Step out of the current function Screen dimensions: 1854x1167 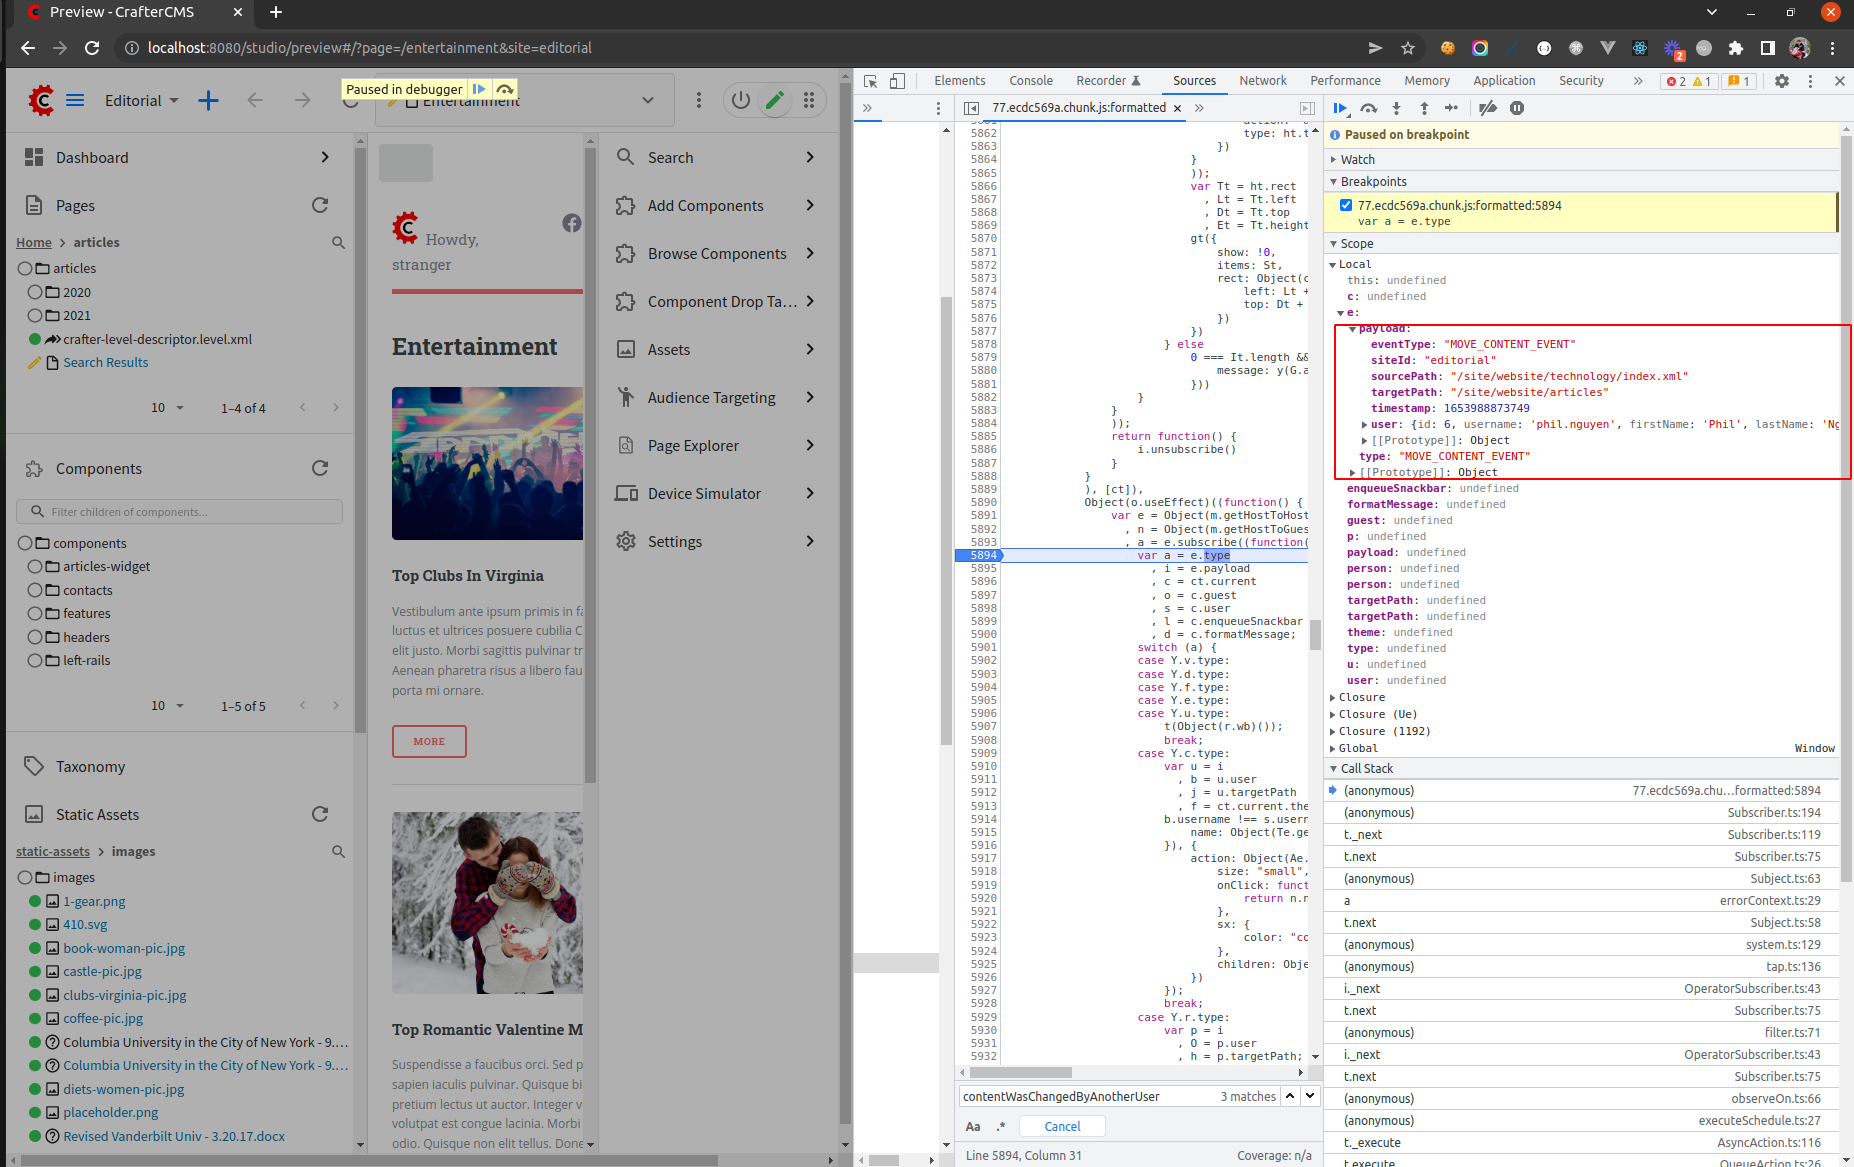click(x=1424, y=108)
